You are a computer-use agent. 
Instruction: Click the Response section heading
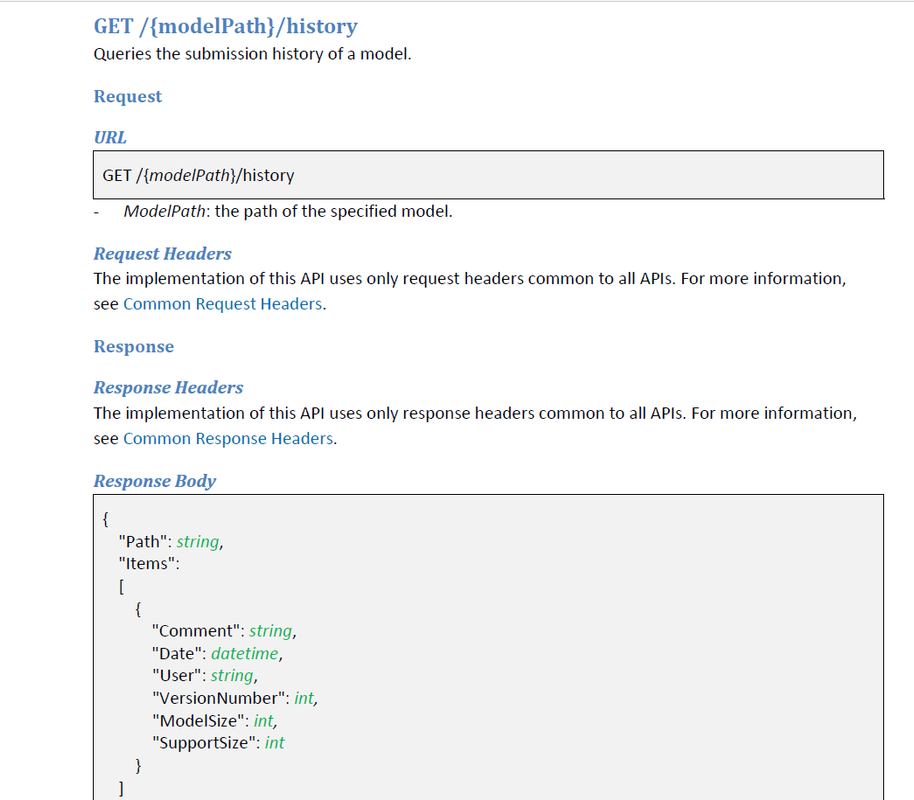pos(134,346)
